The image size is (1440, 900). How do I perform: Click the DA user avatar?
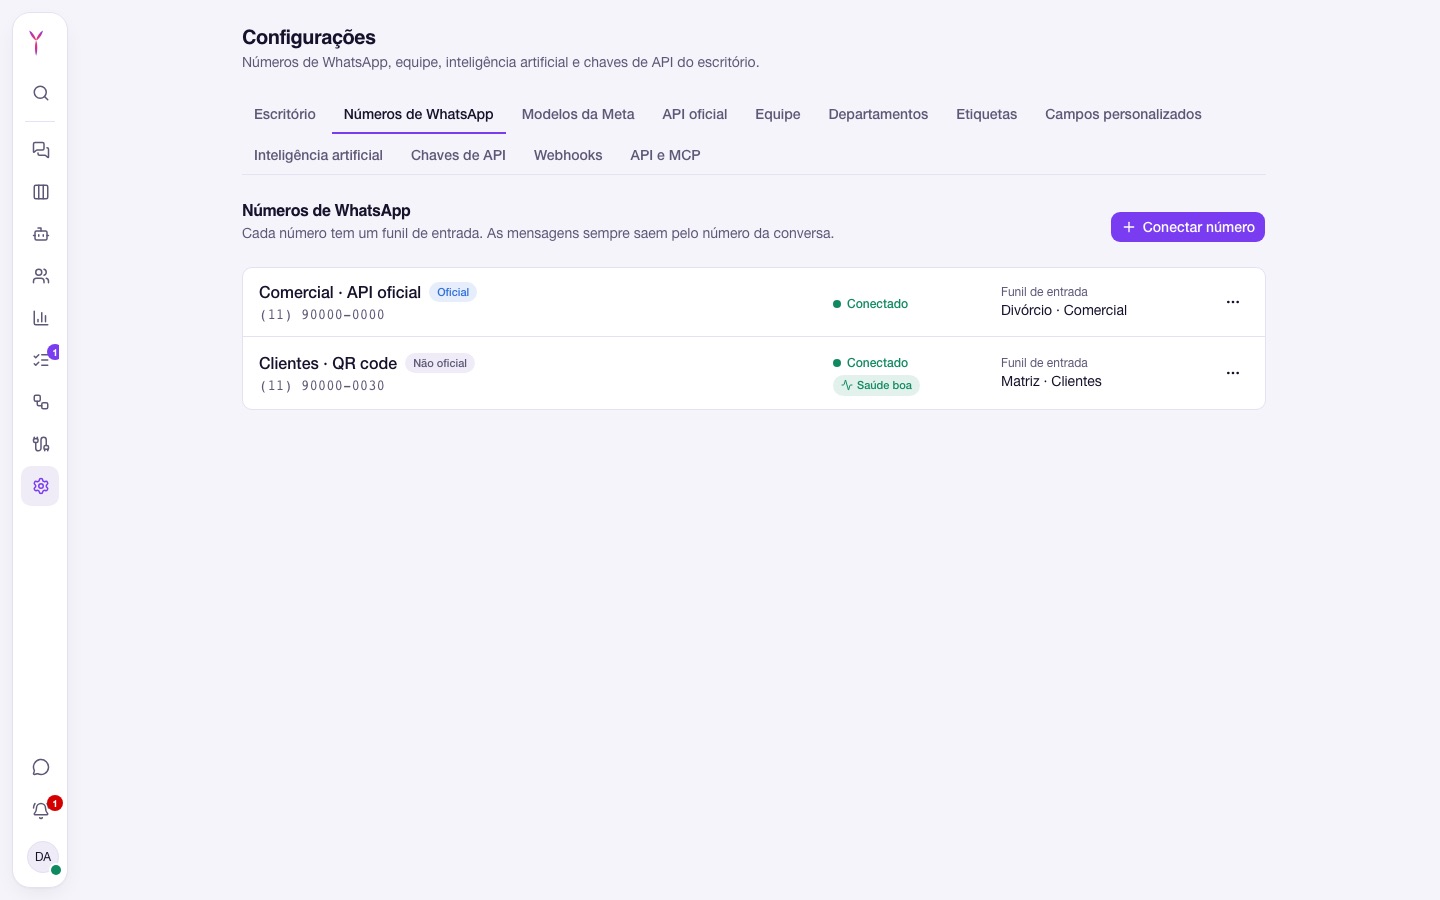click(x=43, y=857)
